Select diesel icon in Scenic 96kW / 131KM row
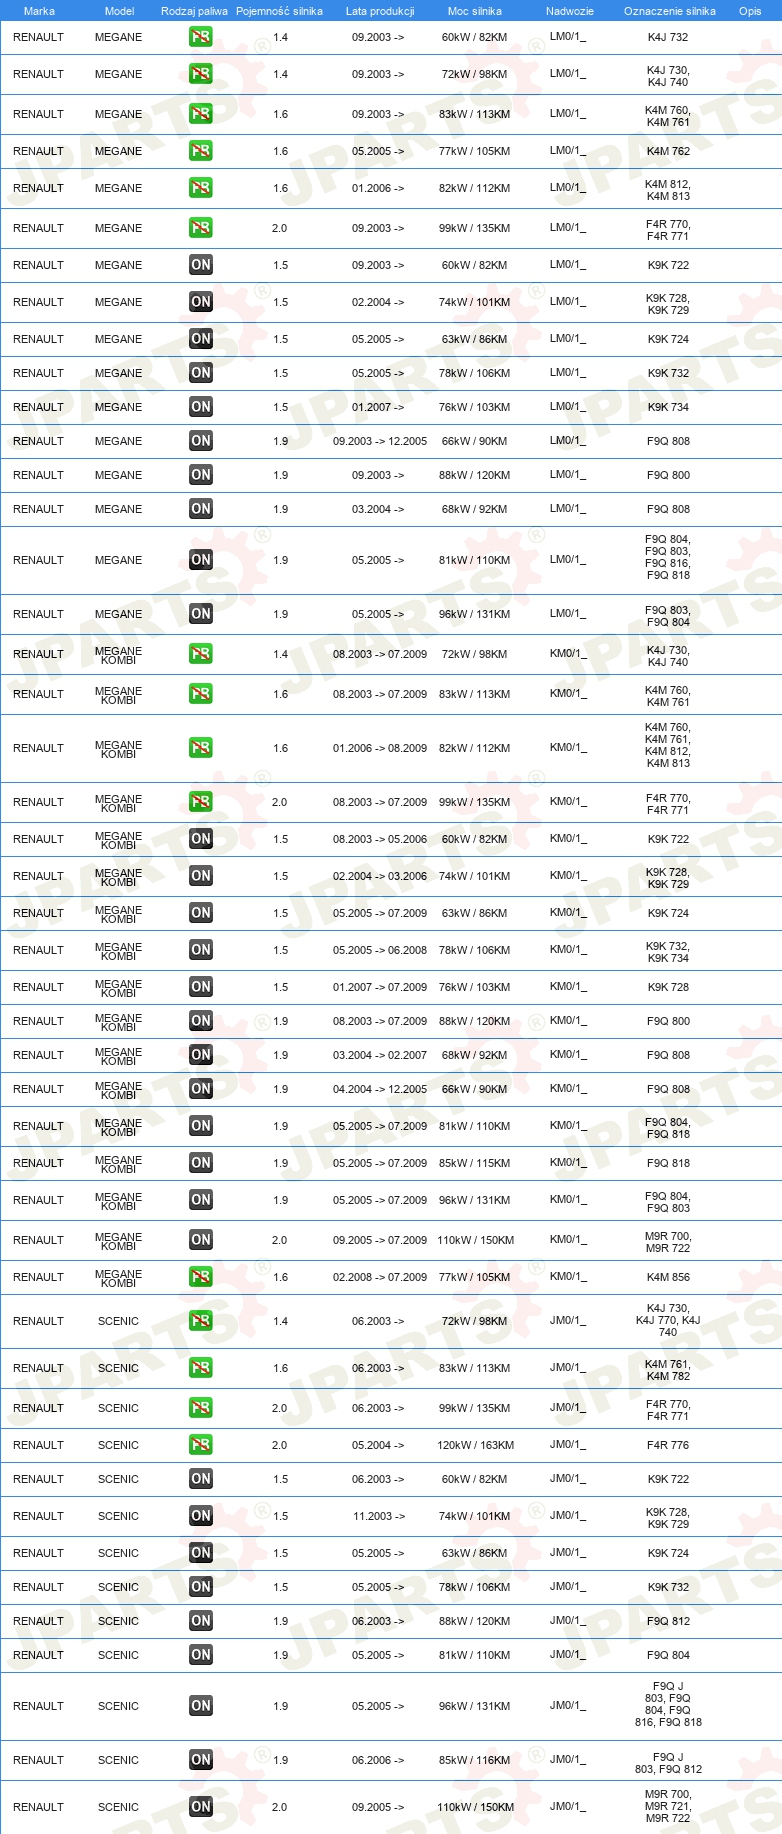Viewport: 782px width, 1834px height. [x=201, y=1706]
